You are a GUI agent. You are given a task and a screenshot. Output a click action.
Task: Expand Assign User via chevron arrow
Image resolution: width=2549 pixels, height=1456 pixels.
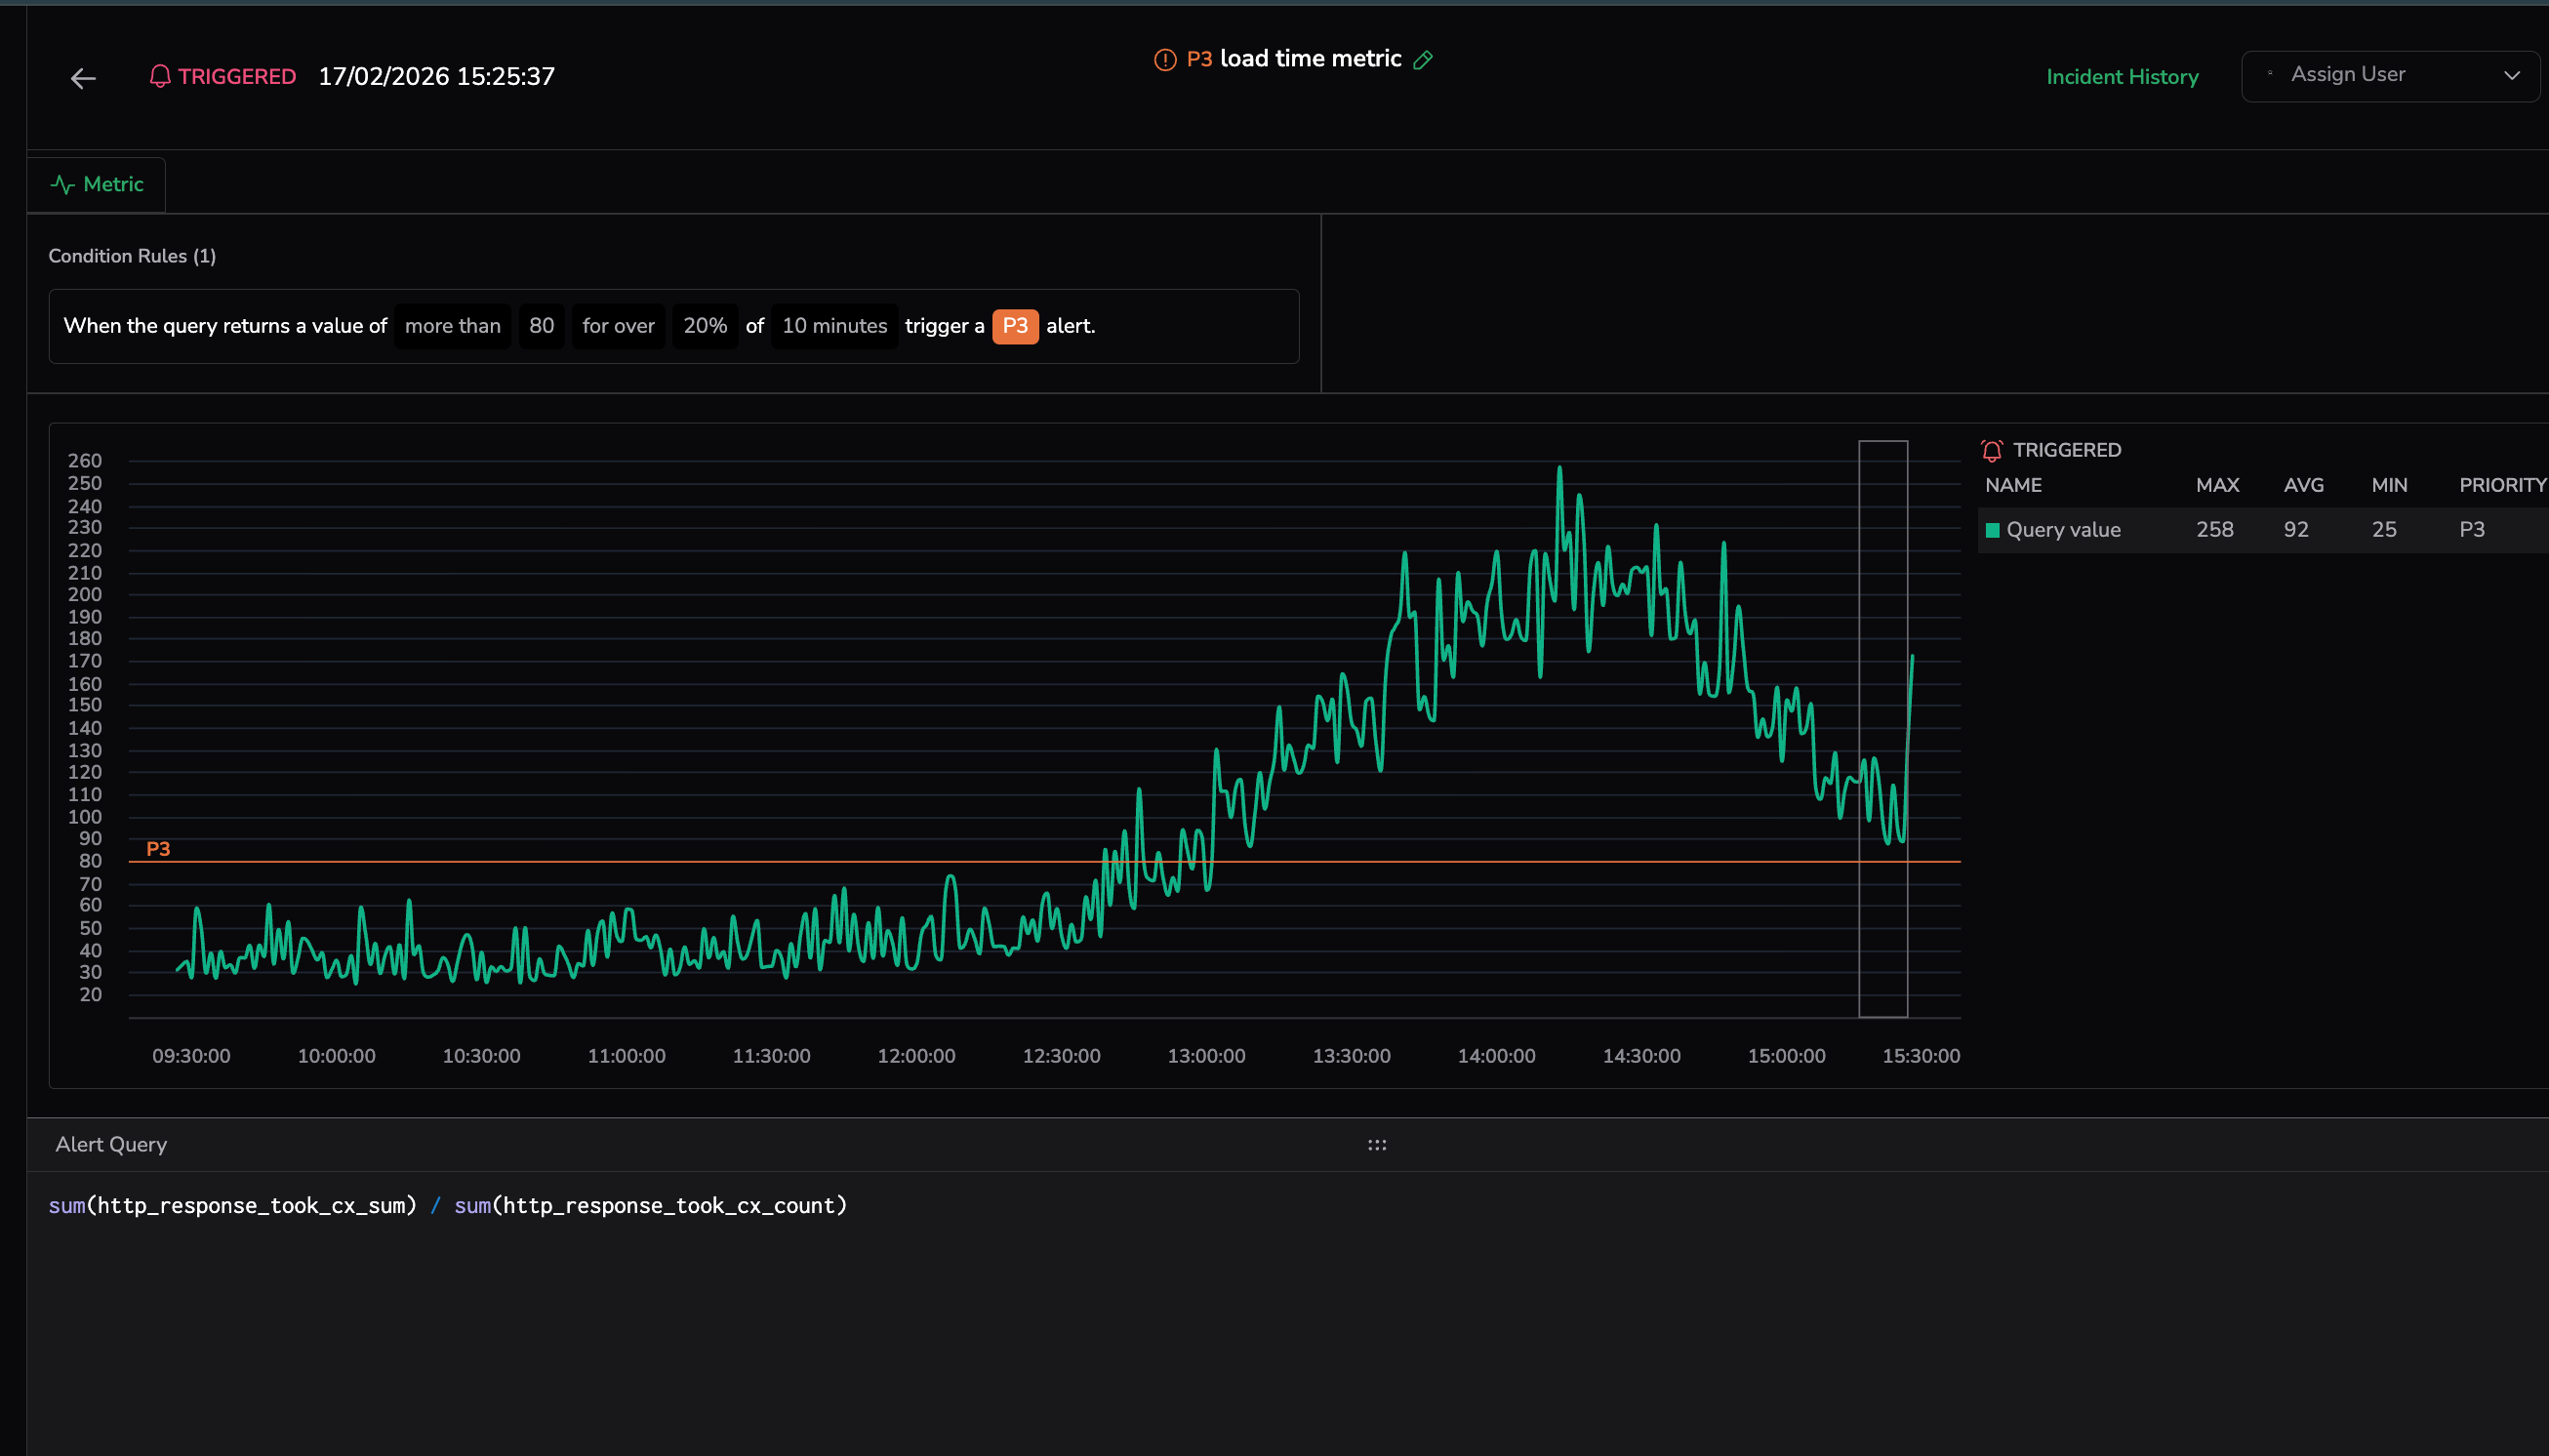(x=2511, y=76)
